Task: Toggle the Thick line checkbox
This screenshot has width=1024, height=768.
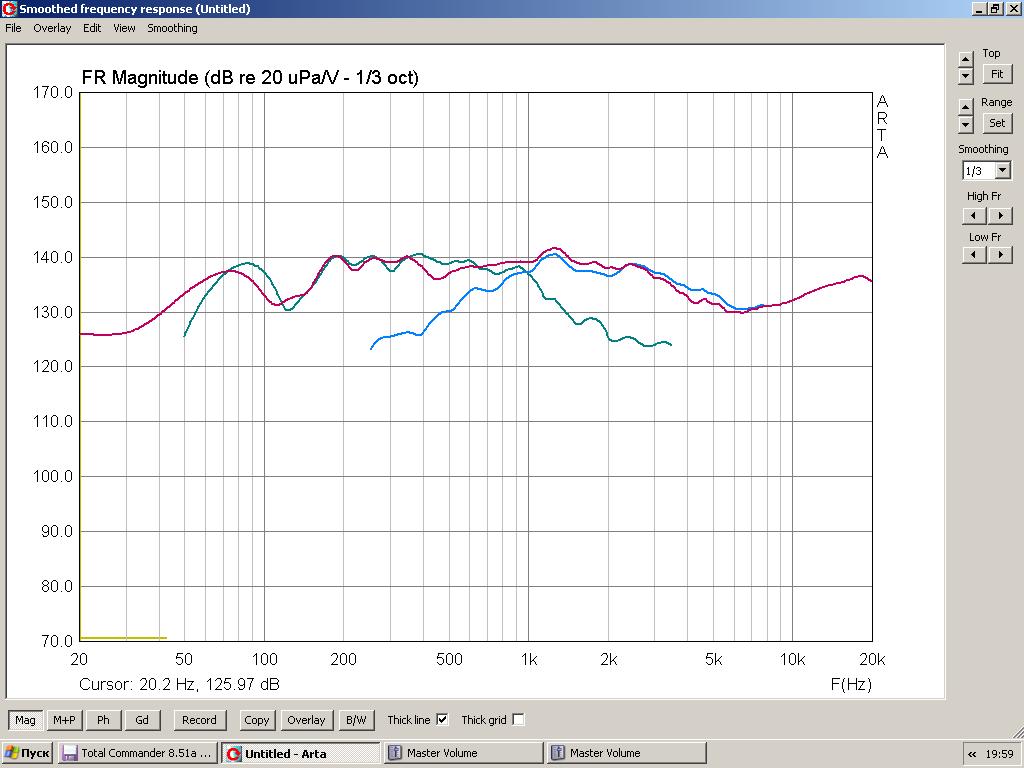Action: (x=442, y=720)
